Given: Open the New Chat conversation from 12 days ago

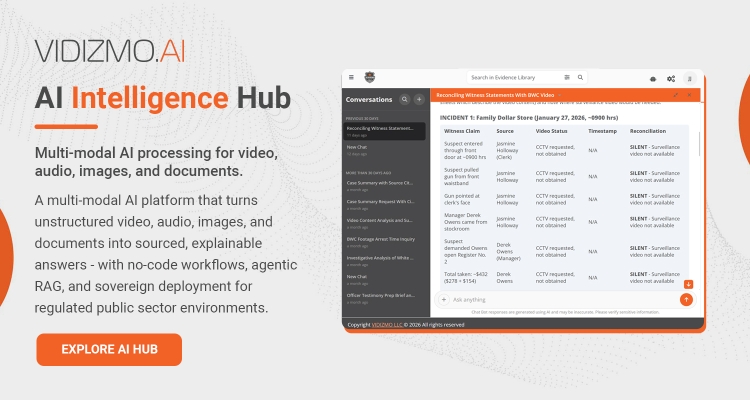Looking at the screenshot, I should point(384,150).
